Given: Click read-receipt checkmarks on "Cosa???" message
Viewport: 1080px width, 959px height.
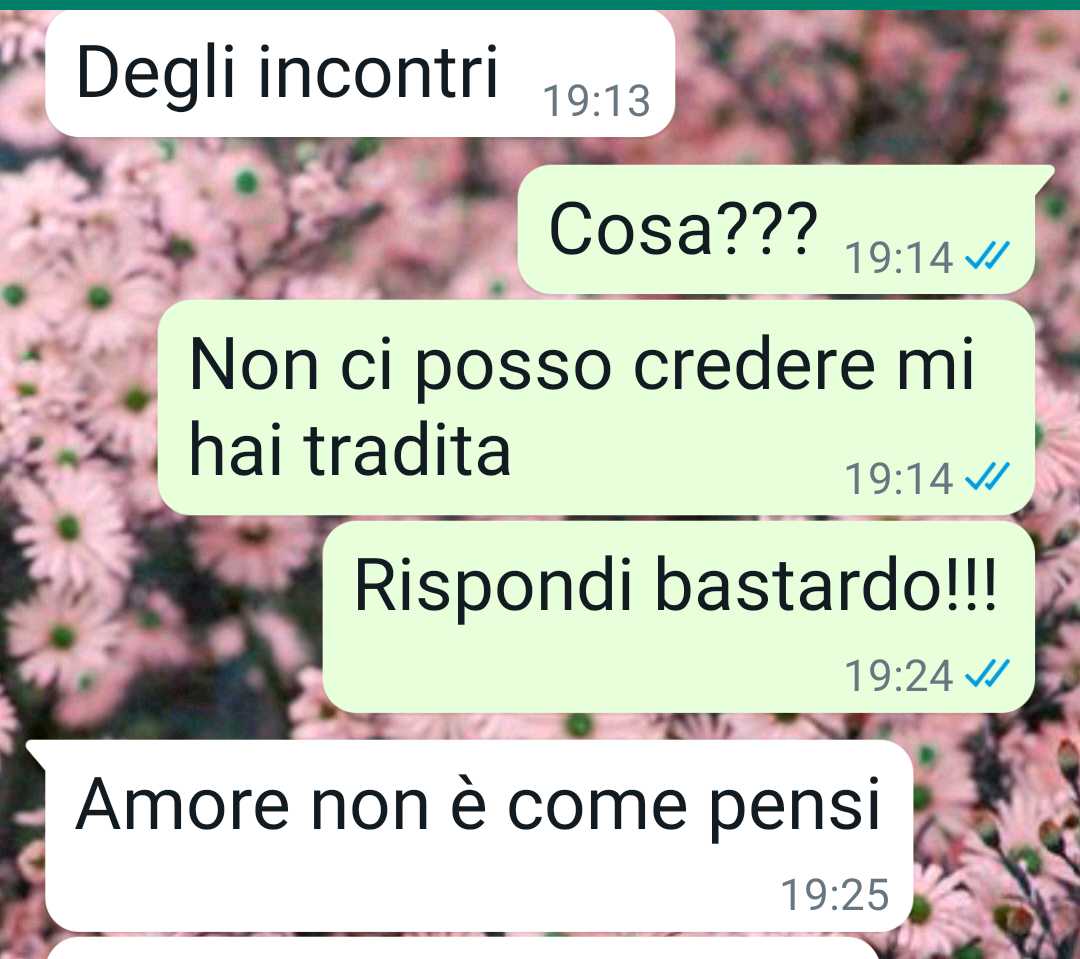Looking at the screenshot, I should tap(987, 255).
